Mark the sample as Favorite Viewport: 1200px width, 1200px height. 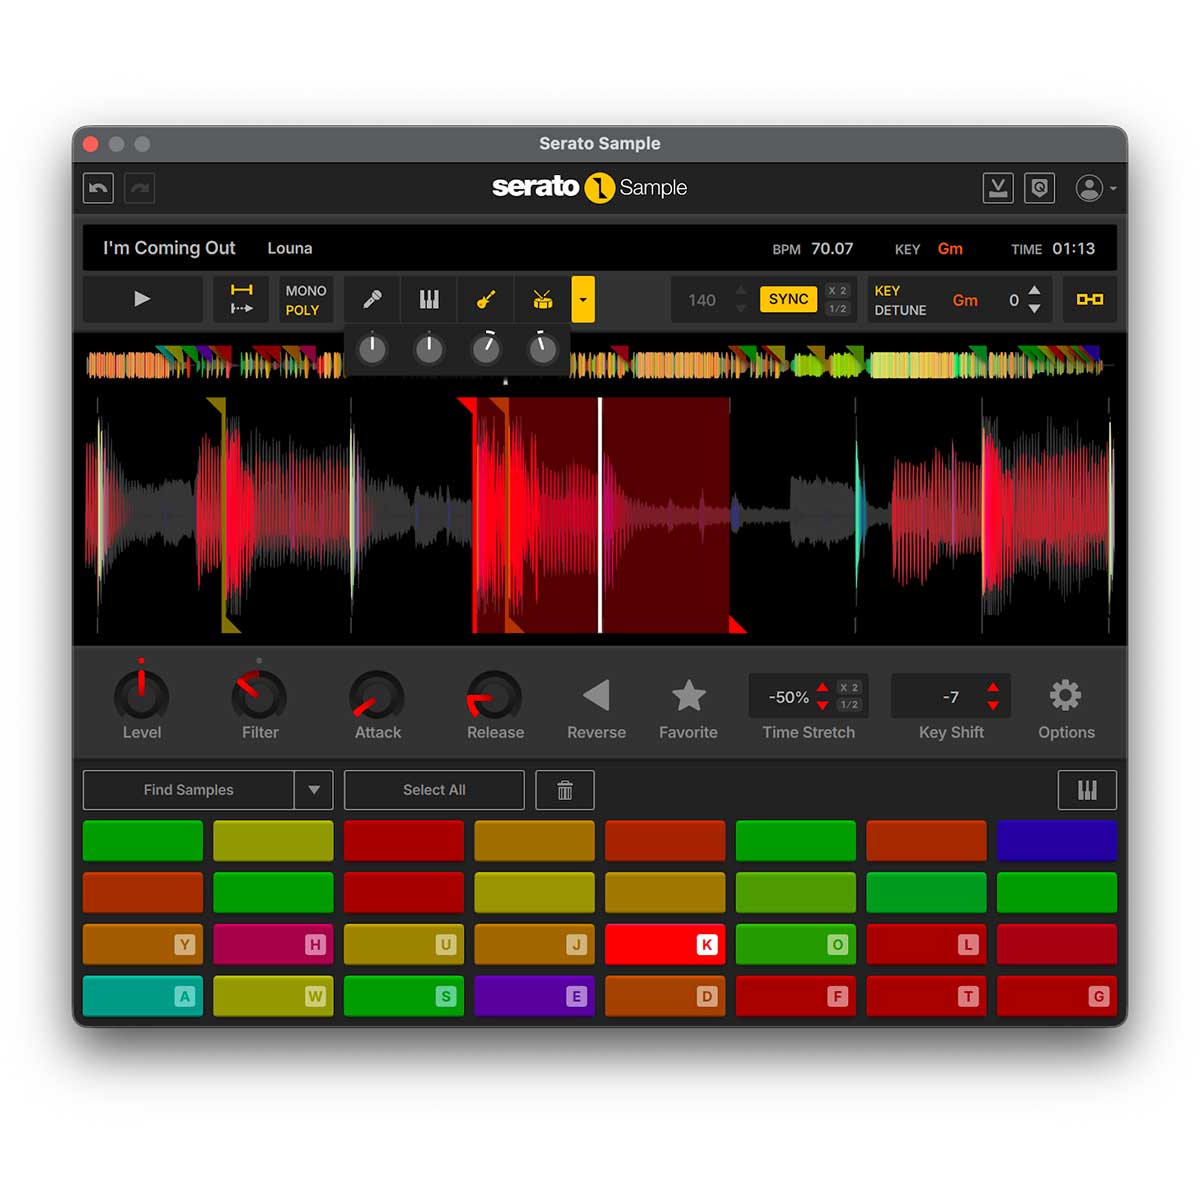pyautogui.click(x=688, y=696)
